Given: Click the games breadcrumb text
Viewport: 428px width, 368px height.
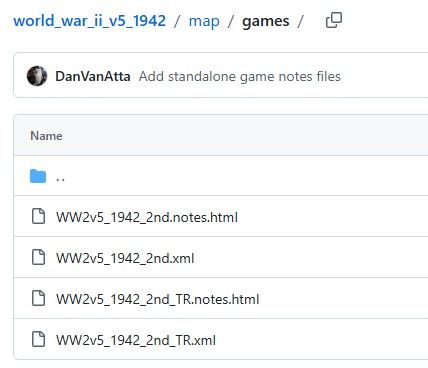Looking at the screenshot, I should tap(266, 22).
